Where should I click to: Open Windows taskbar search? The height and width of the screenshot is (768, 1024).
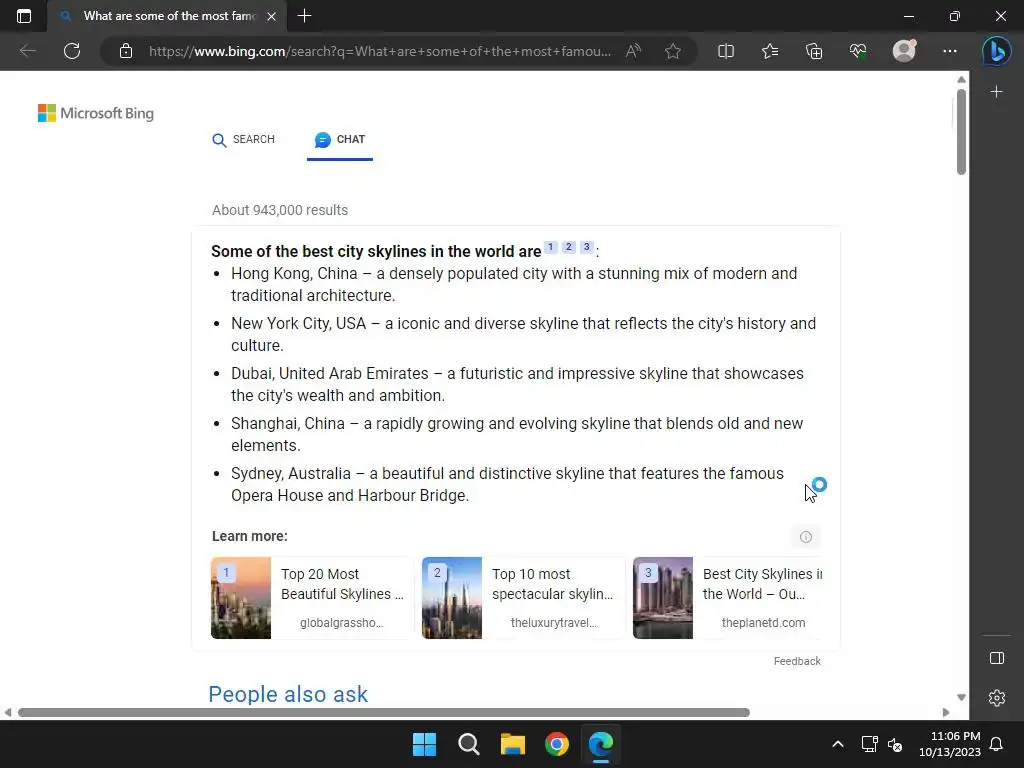(x=468, y=744)
